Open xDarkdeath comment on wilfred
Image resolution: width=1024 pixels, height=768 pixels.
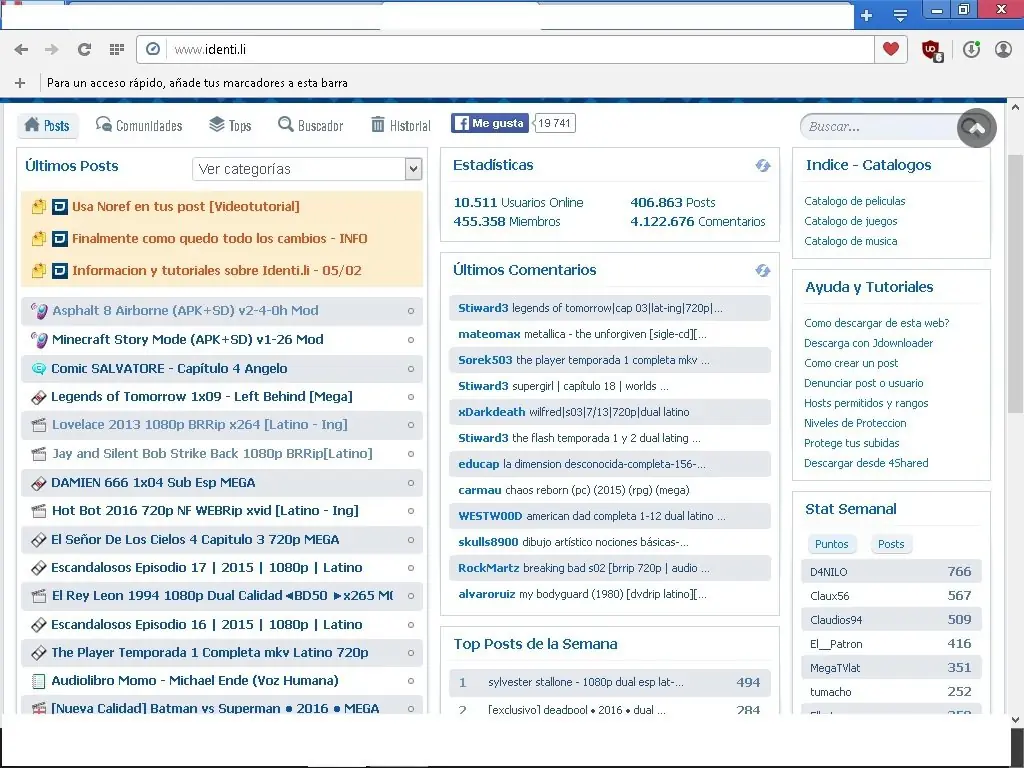tap(609, 412)
